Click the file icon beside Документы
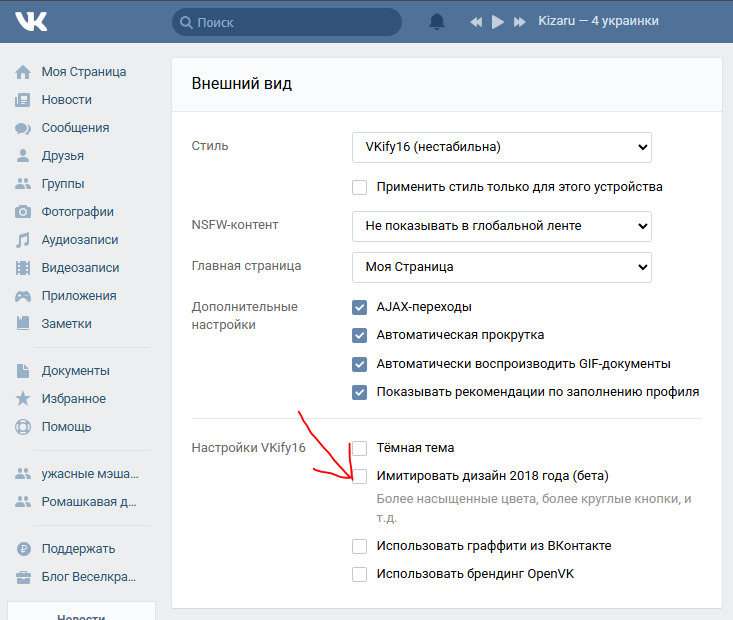The image size is (733, 620). click(x=22, y=371)
